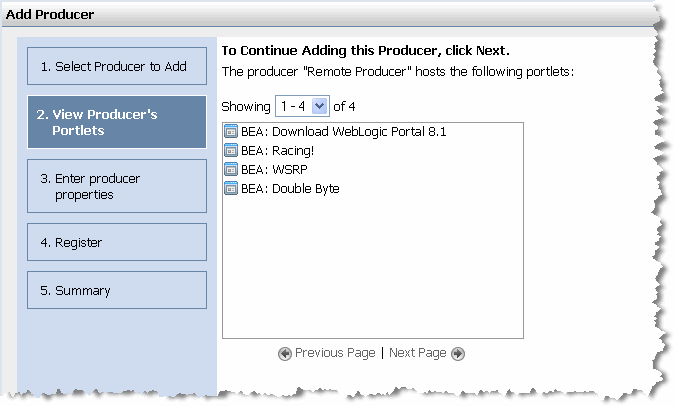Click the portlet icon for BEA: Double Byte
The height and width of the screenshot is (406, 675).
coord(231,188)
